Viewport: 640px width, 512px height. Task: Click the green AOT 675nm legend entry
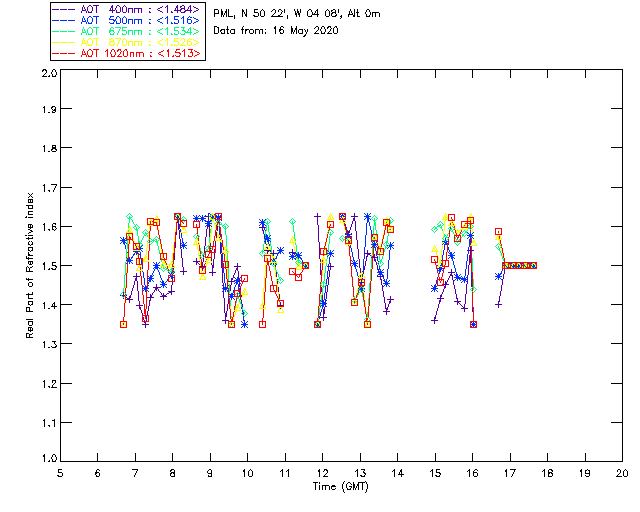click(x=128, y=31)
